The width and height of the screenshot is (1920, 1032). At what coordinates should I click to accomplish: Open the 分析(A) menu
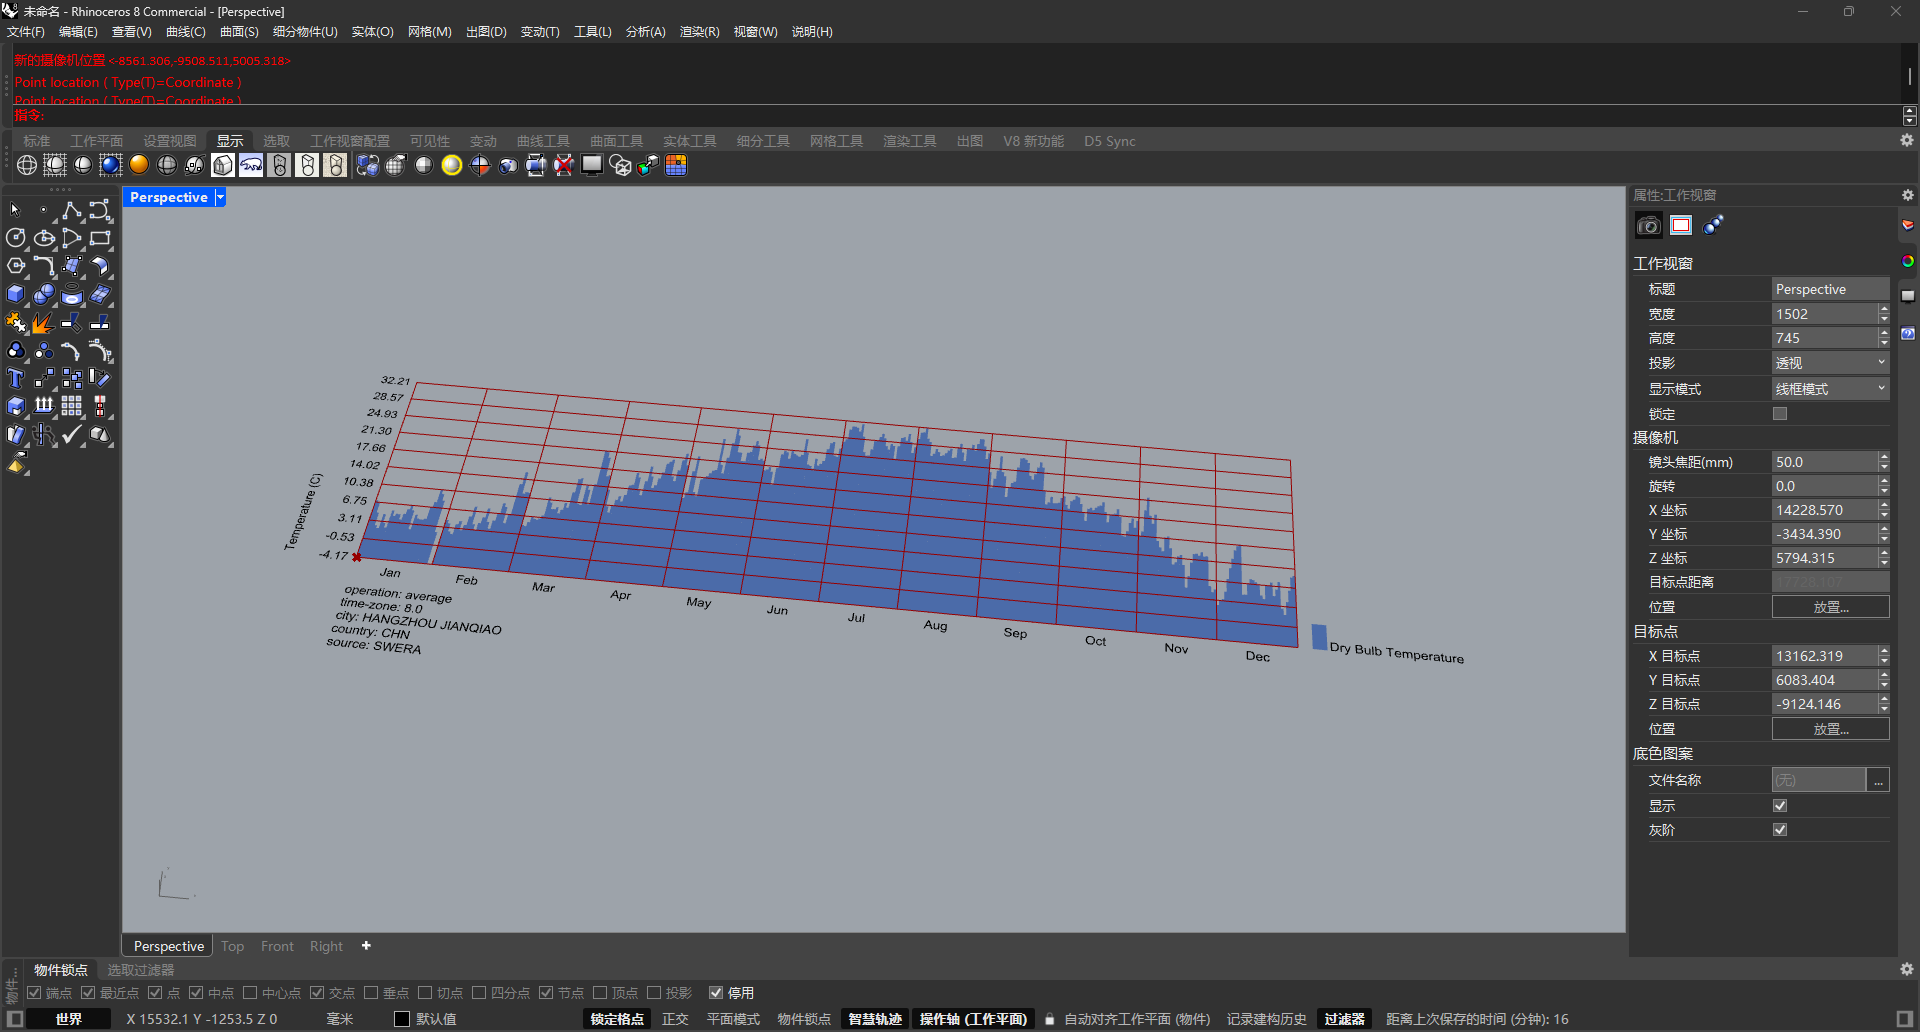(645, 32)
